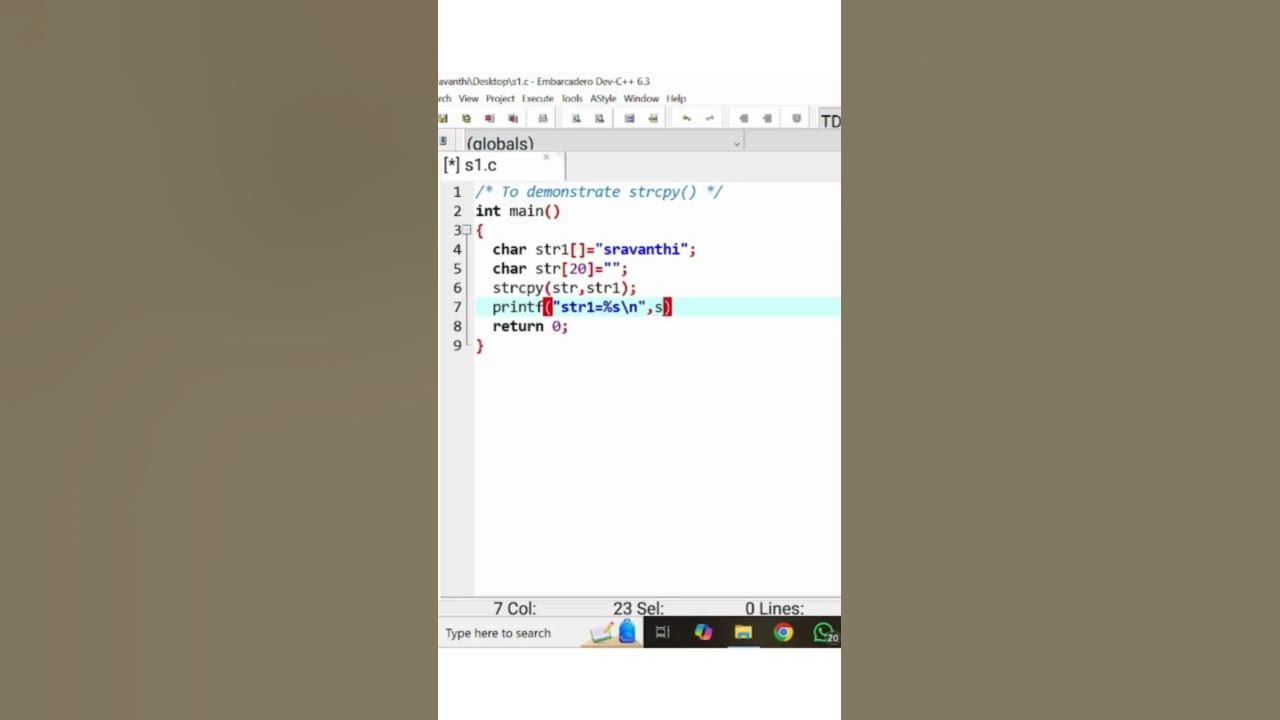Viewport: 1280px width, 720px height.
Task: Click the line "char str[20]="";"
Action: (x=560, y=269)
